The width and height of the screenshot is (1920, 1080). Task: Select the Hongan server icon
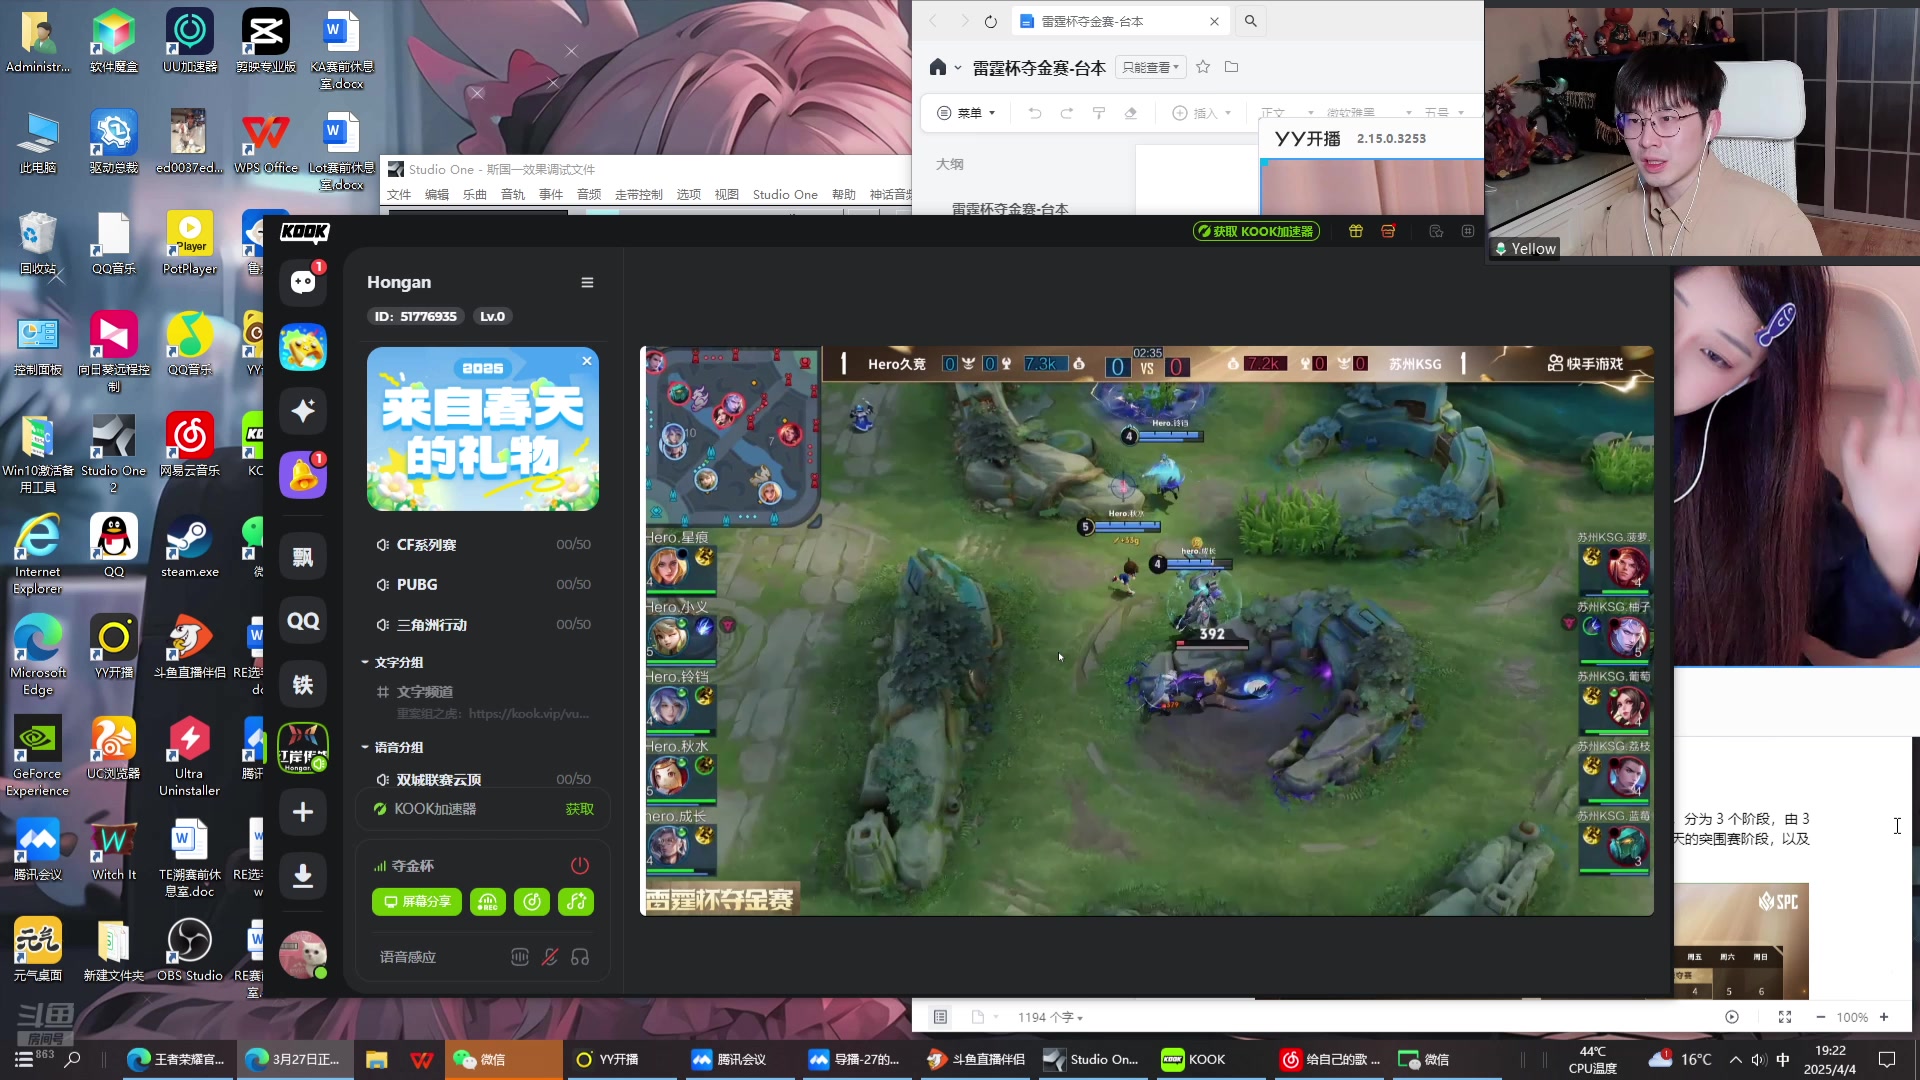tap(303, 748)
